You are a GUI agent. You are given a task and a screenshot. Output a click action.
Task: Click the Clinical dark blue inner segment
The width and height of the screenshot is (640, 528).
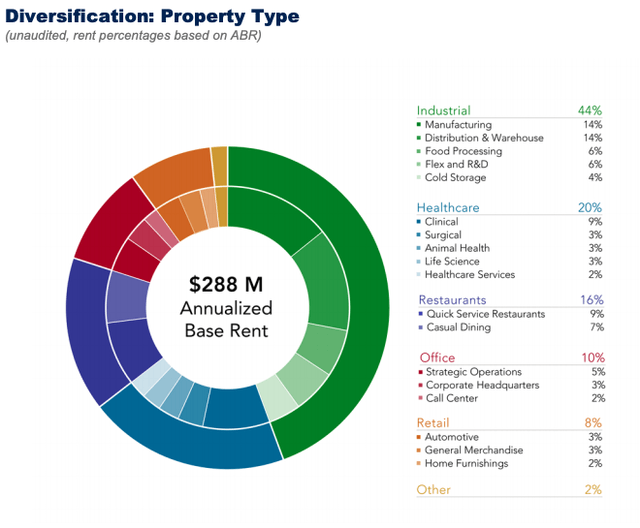[x=235, y=407]
